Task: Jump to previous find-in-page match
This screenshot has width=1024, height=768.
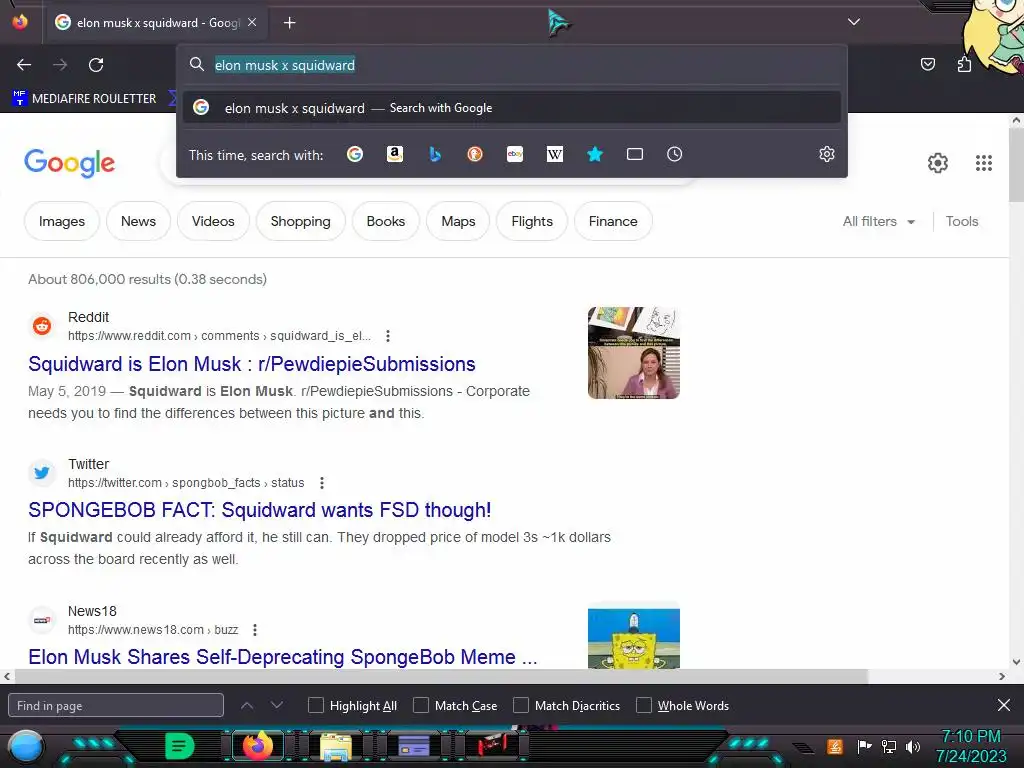Action: [247, 705]
